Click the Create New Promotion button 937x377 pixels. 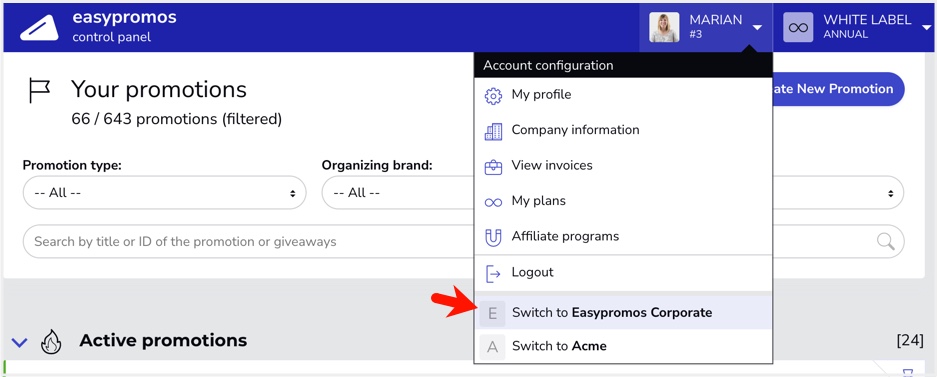838,89
